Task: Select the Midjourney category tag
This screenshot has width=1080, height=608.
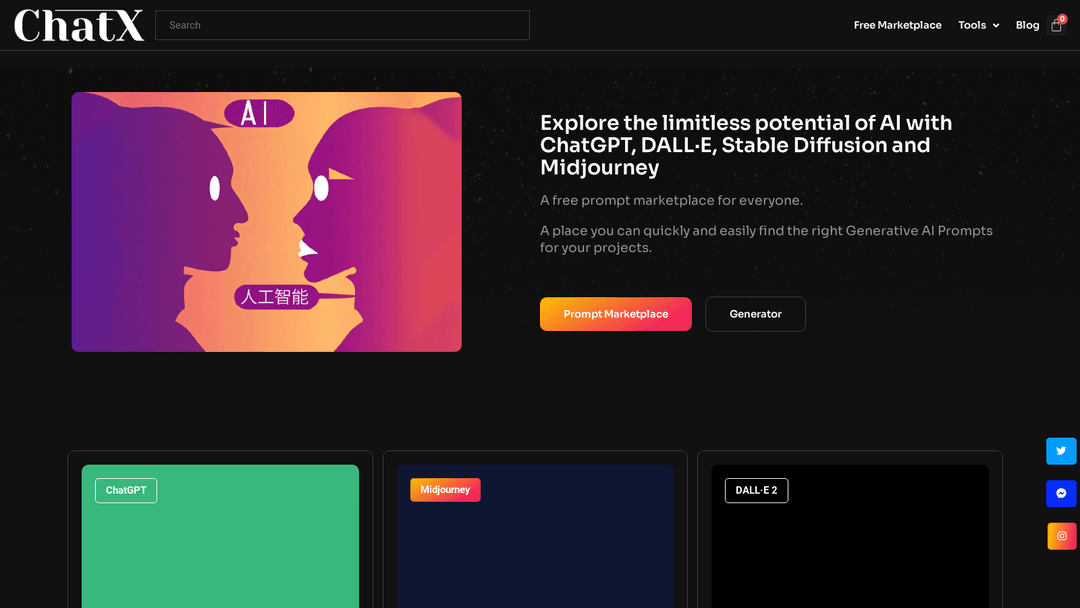Action: (445, 490)
